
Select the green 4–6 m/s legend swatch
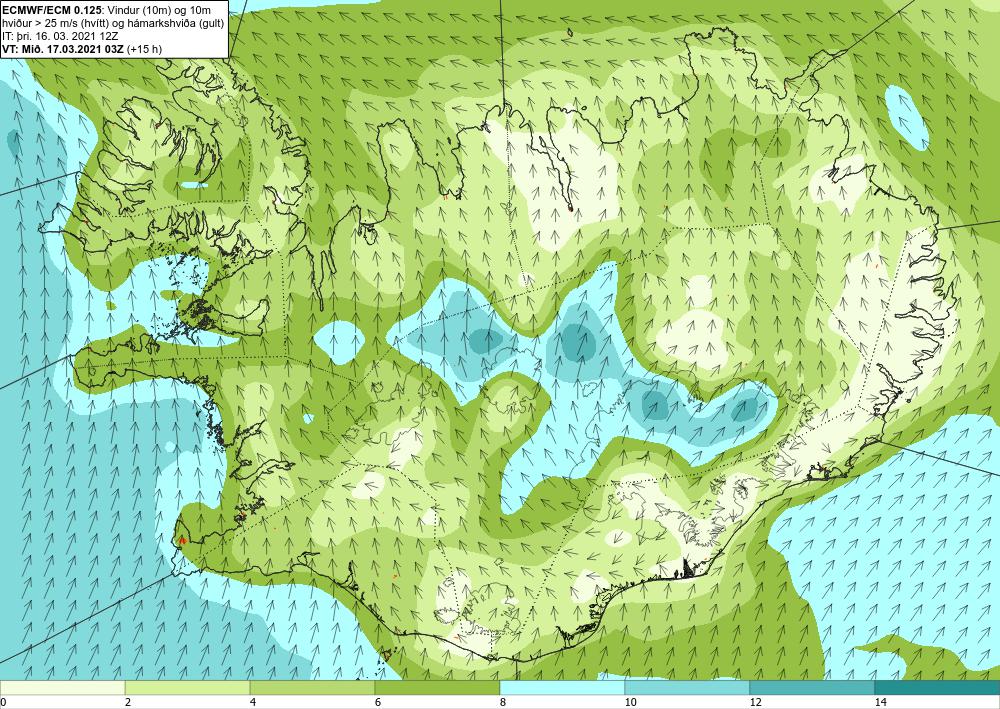312,687
